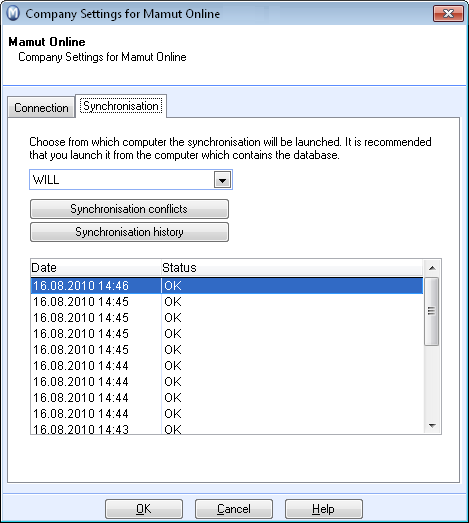Sort list by Status column header
Image resolution: width=469 pixels, height=523 pixels.
coord(292,268)
